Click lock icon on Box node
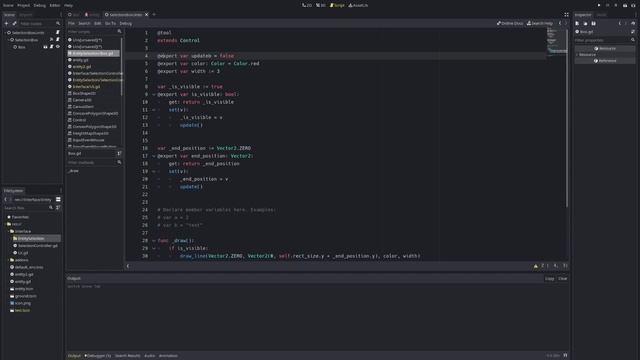The height and width of the screenshot is (360, 640). [x=45, y=47]
